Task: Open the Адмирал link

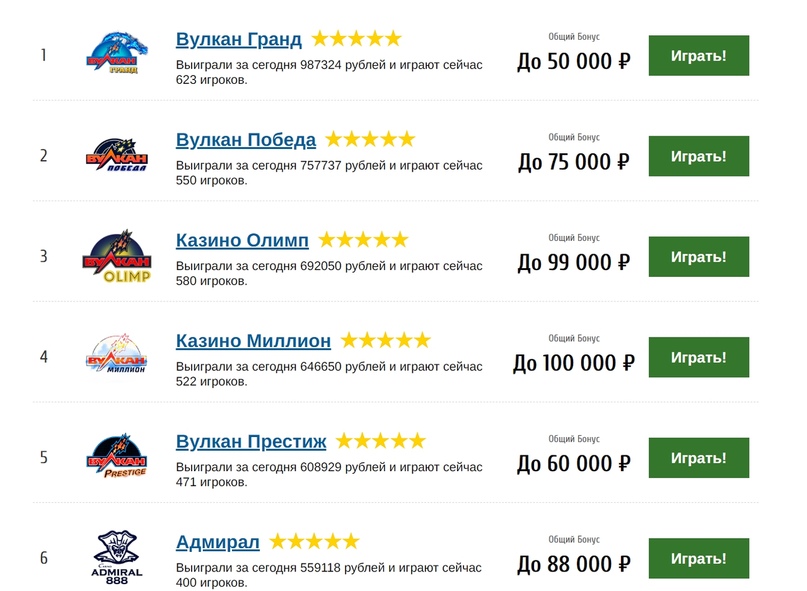Action: pyautogui.click(x=217, y=542)
